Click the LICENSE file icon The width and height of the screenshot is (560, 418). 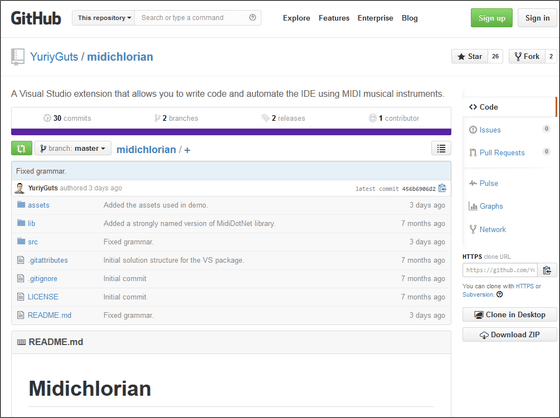21,297
